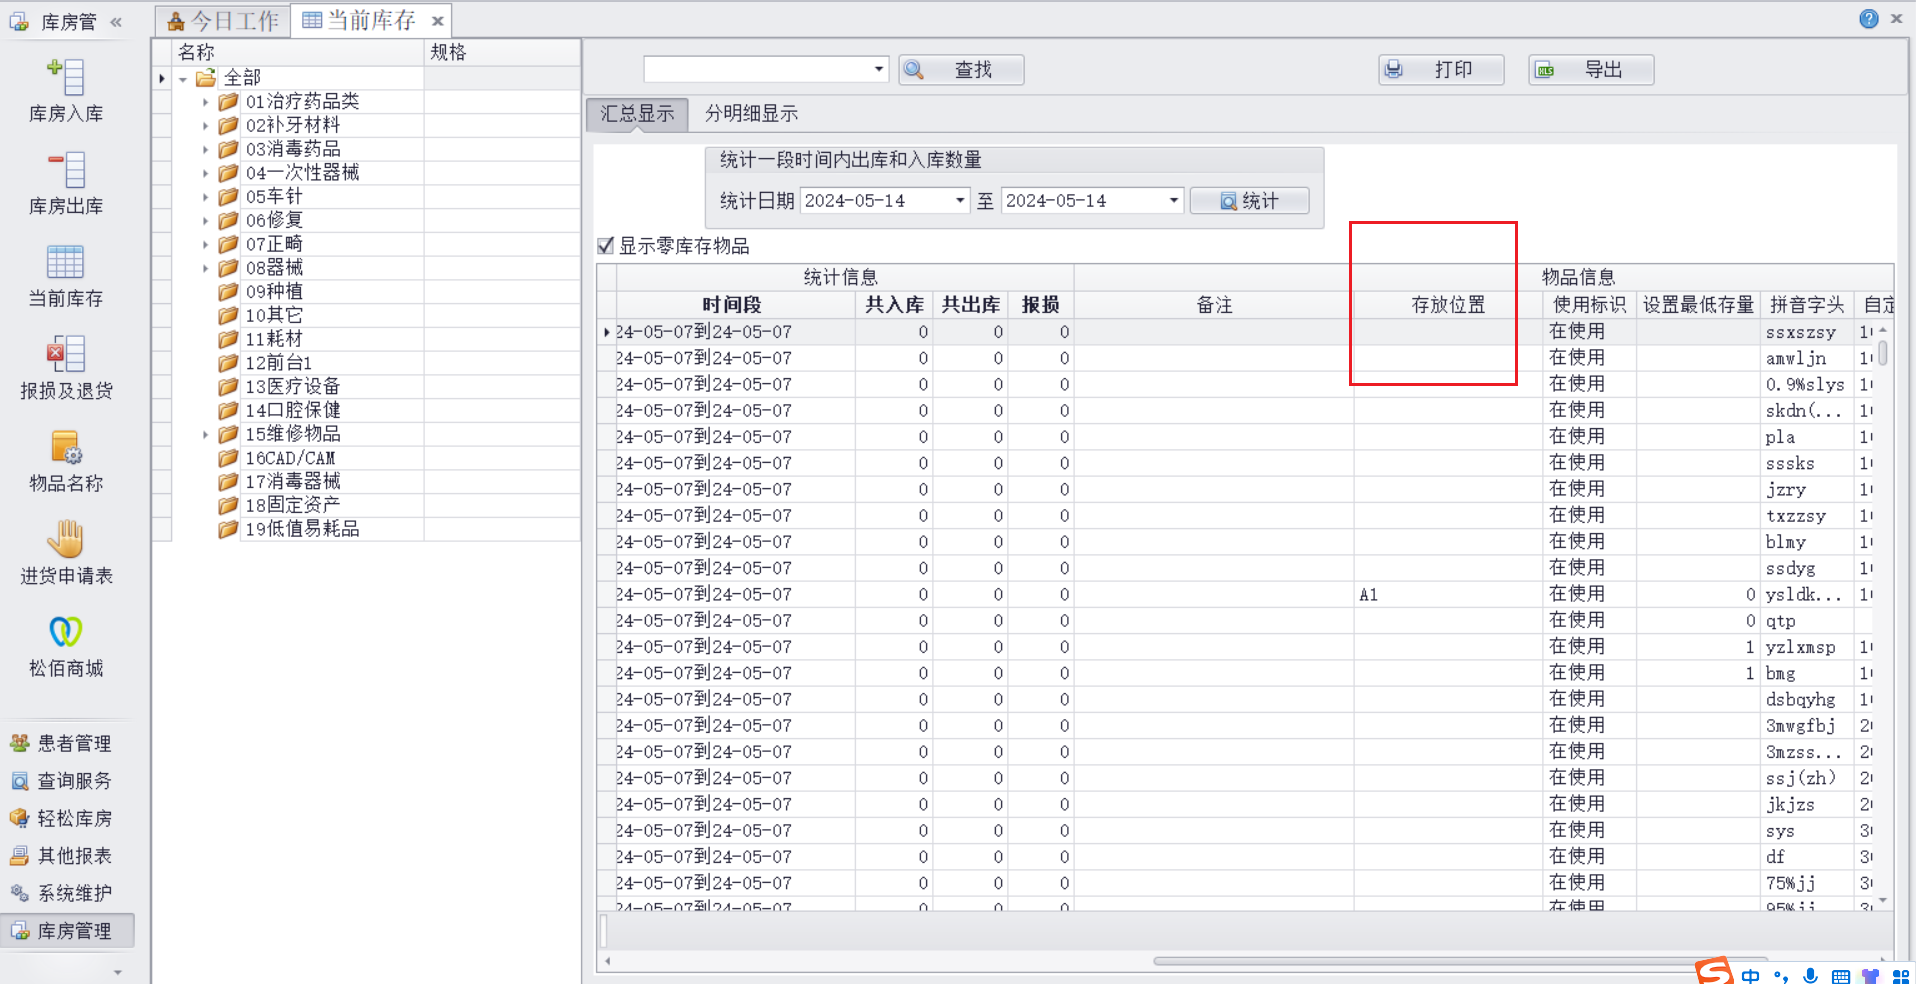This screenshot has width=1916, height=984.
Task: Expand 02补牙材料 tree node
Action: click(206, 126)
